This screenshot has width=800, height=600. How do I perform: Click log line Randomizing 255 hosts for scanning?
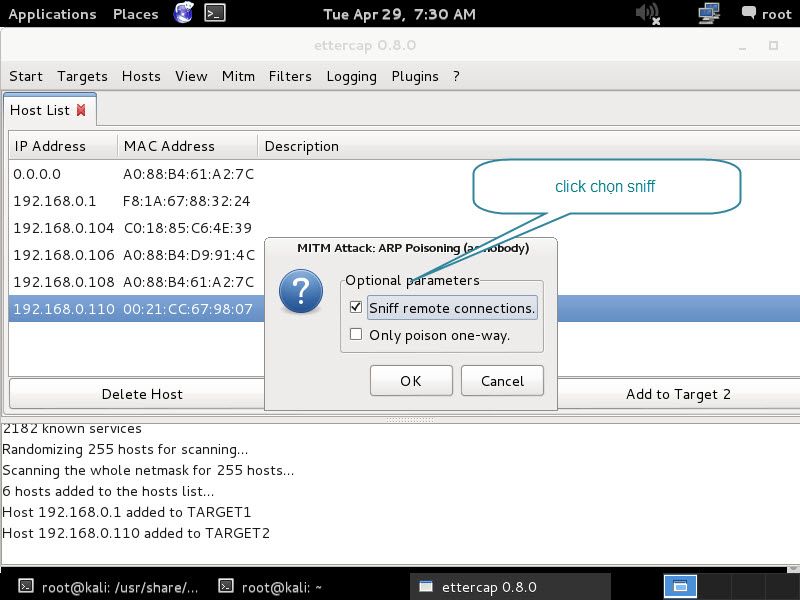[x=125, y=449]
